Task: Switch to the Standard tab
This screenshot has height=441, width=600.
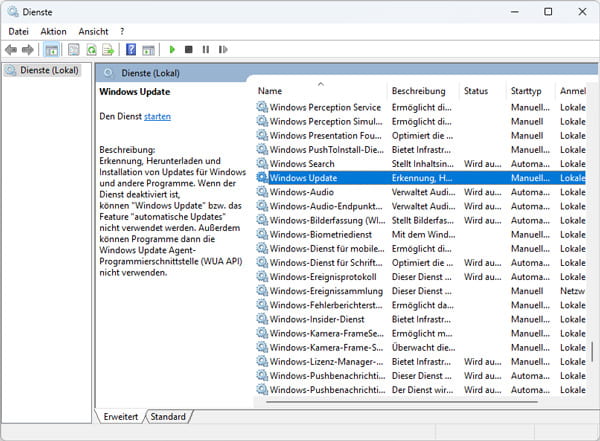Action: pos(168,416)
